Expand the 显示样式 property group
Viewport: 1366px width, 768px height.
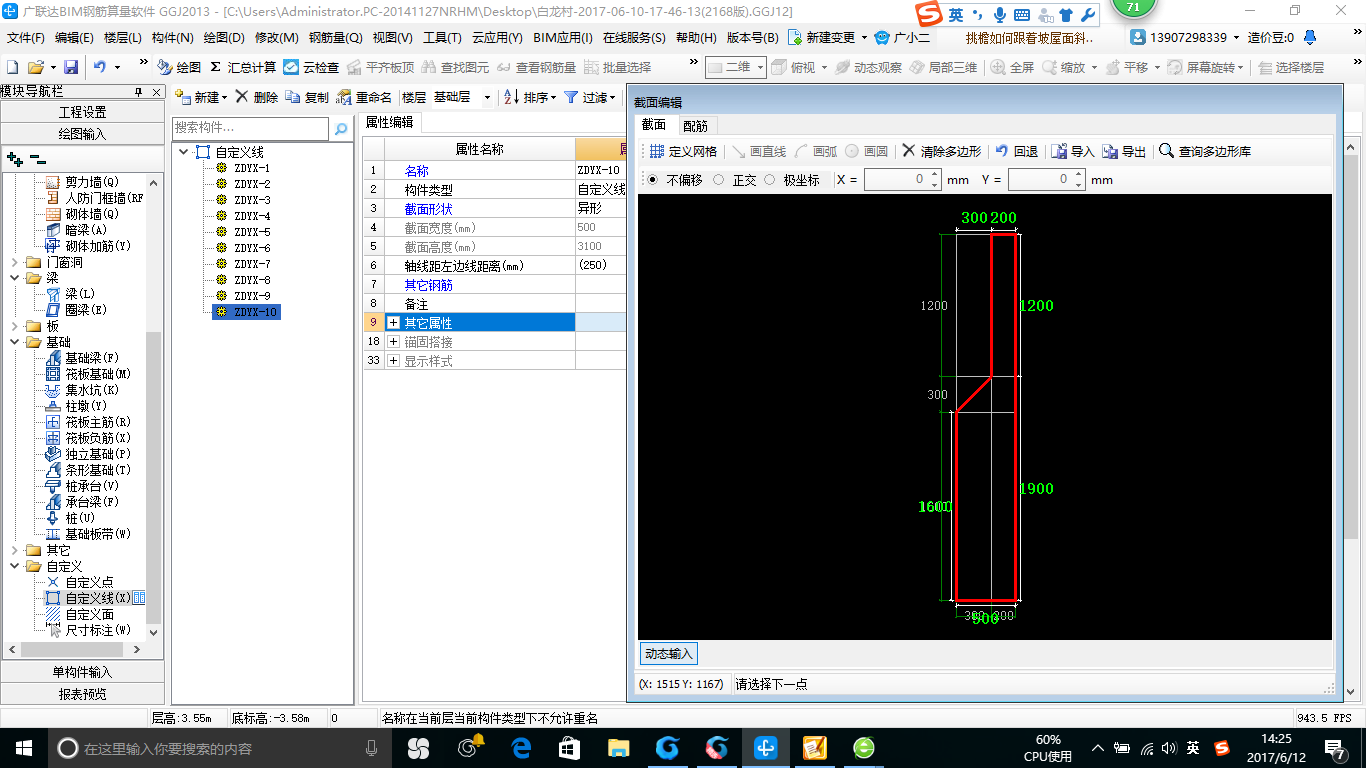393,361
